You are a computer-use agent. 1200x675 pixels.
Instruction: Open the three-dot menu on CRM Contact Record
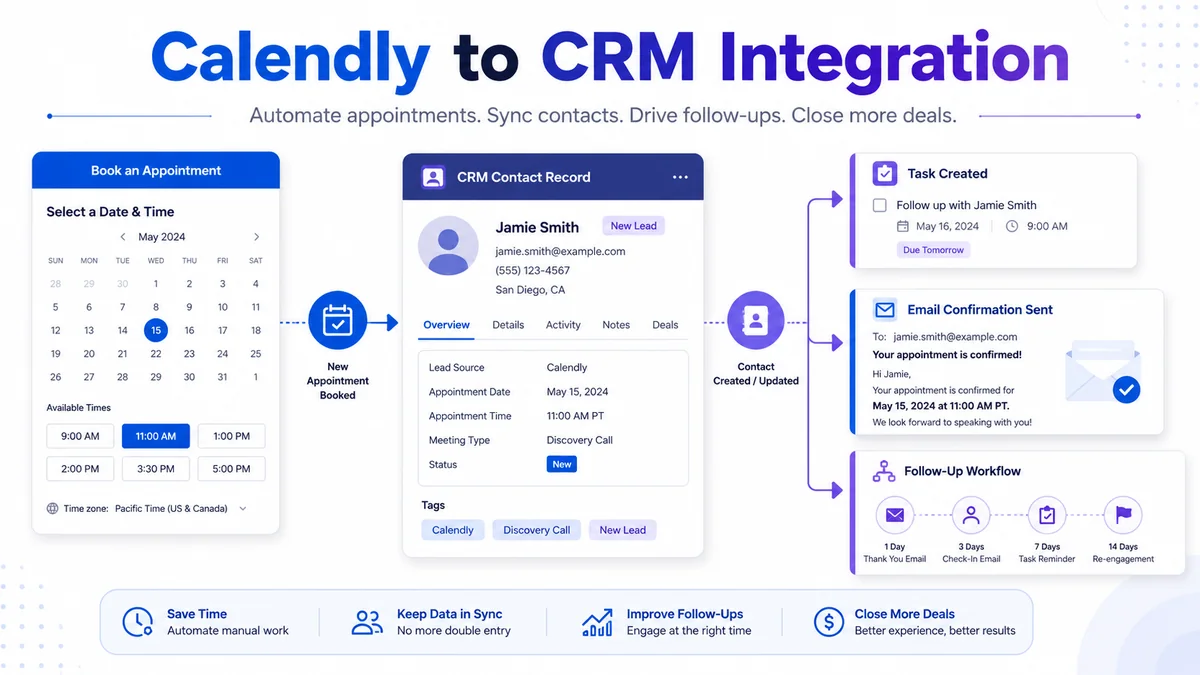pyautogui.click(x=680, y=177)
